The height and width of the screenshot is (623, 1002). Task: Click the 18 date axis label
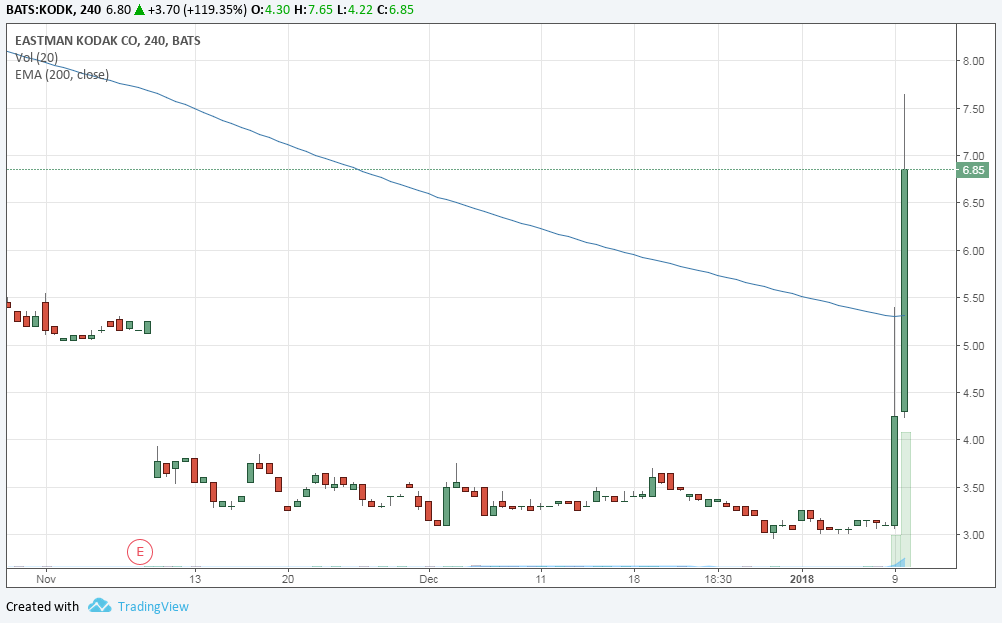coord(634,580)
